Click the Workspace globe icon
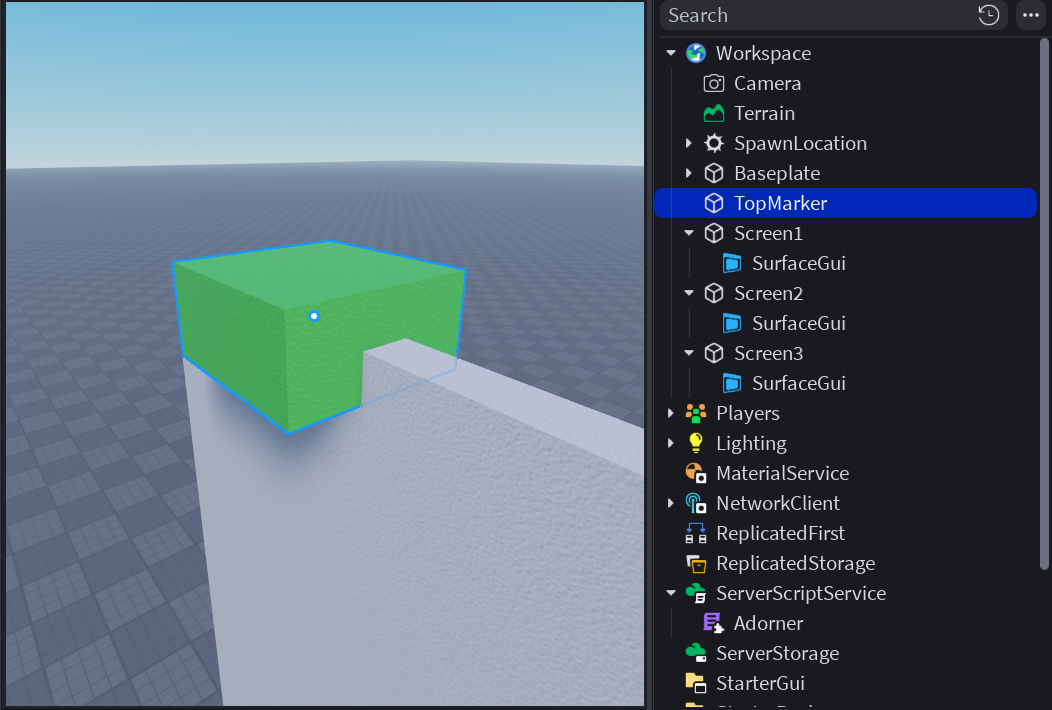Viewport: 1052px width, 710px height. coord(696,53)
